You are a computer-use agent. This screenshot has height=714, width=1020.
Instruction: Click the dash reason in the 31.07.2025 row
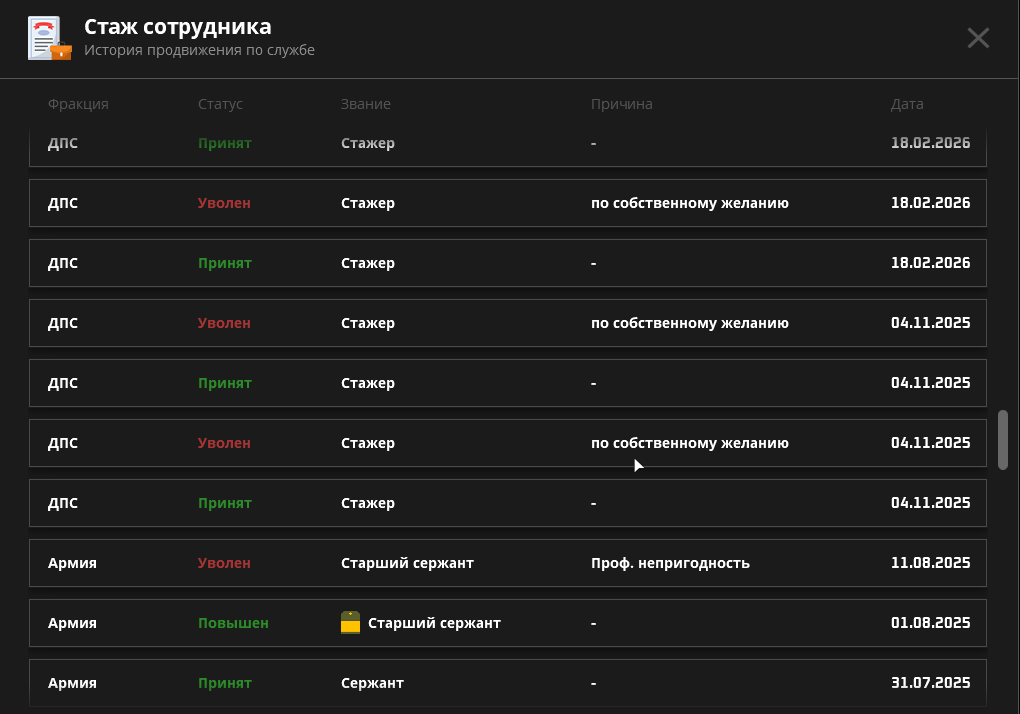pyautogui.click(x=593, y=683)
